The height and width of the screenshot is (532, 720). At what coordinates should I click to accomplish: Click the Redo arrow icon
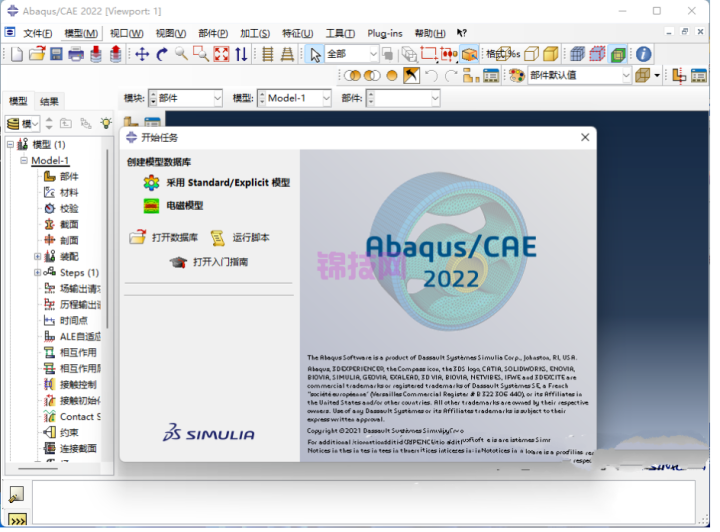click(x=451, y=75)
